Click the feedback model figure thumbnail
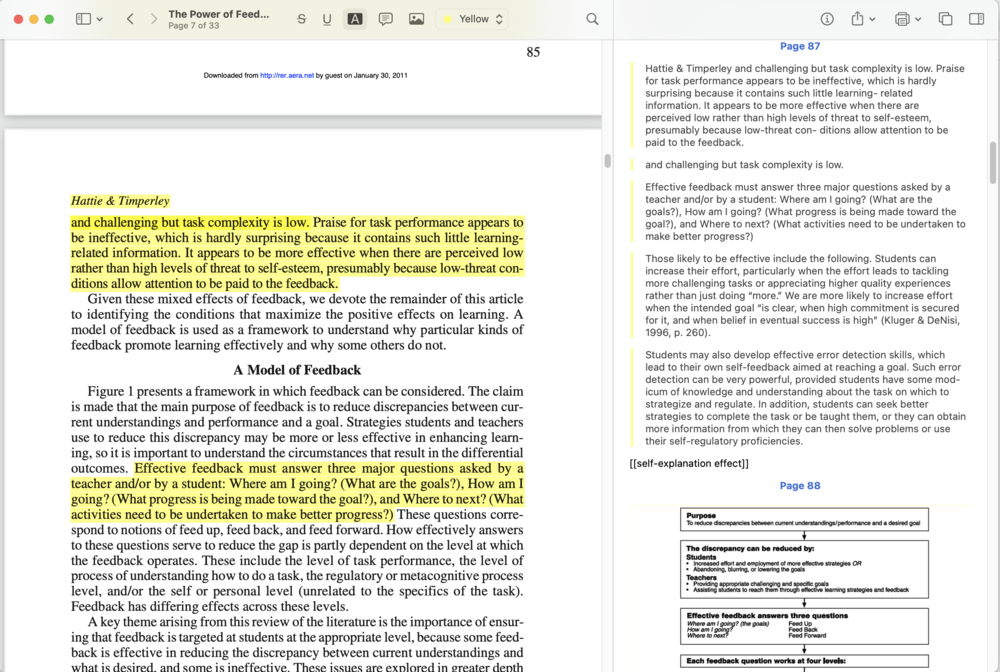The width and height of the screenshot is (1000, 672). (x=804, y=587)
